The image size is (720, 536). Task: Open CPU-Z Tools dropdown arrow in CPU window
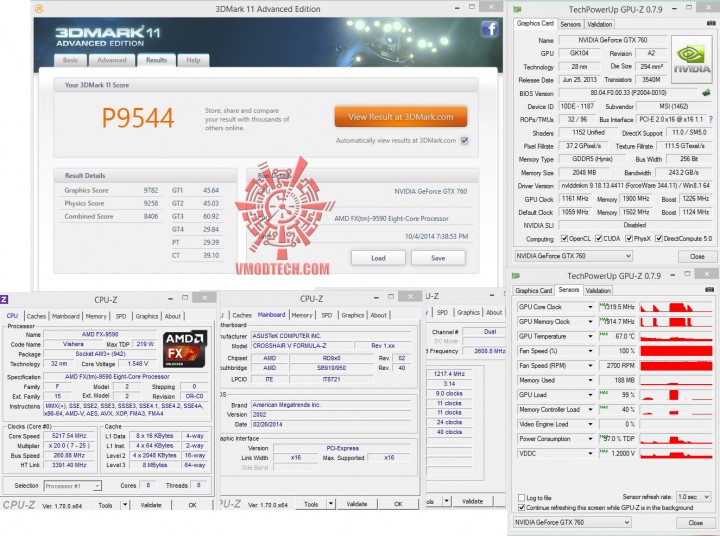tap(124, 505)
